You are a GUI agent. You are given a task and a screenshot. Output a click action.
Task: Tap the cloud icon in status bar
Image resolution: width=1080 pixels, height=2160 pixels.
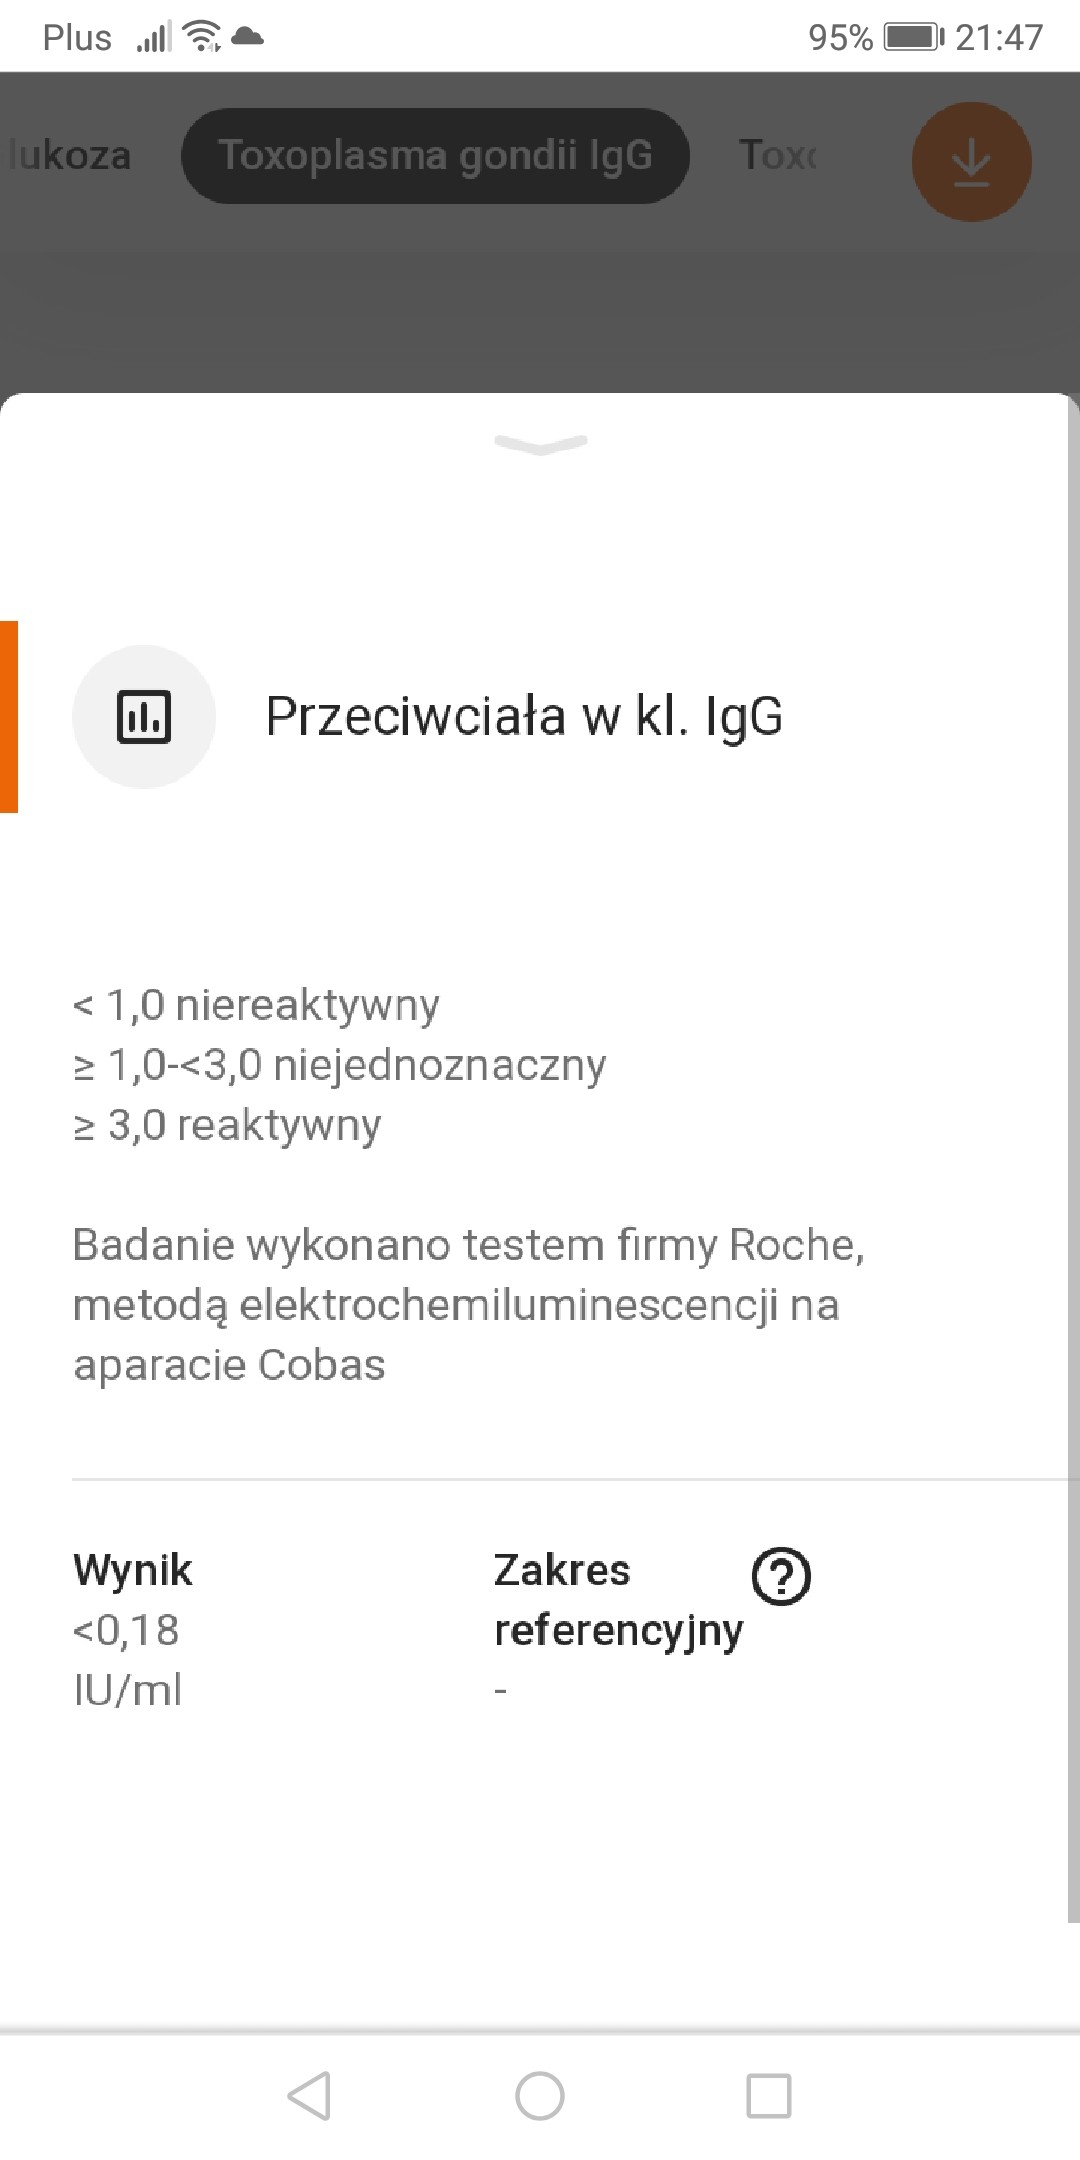click(247, 37)
